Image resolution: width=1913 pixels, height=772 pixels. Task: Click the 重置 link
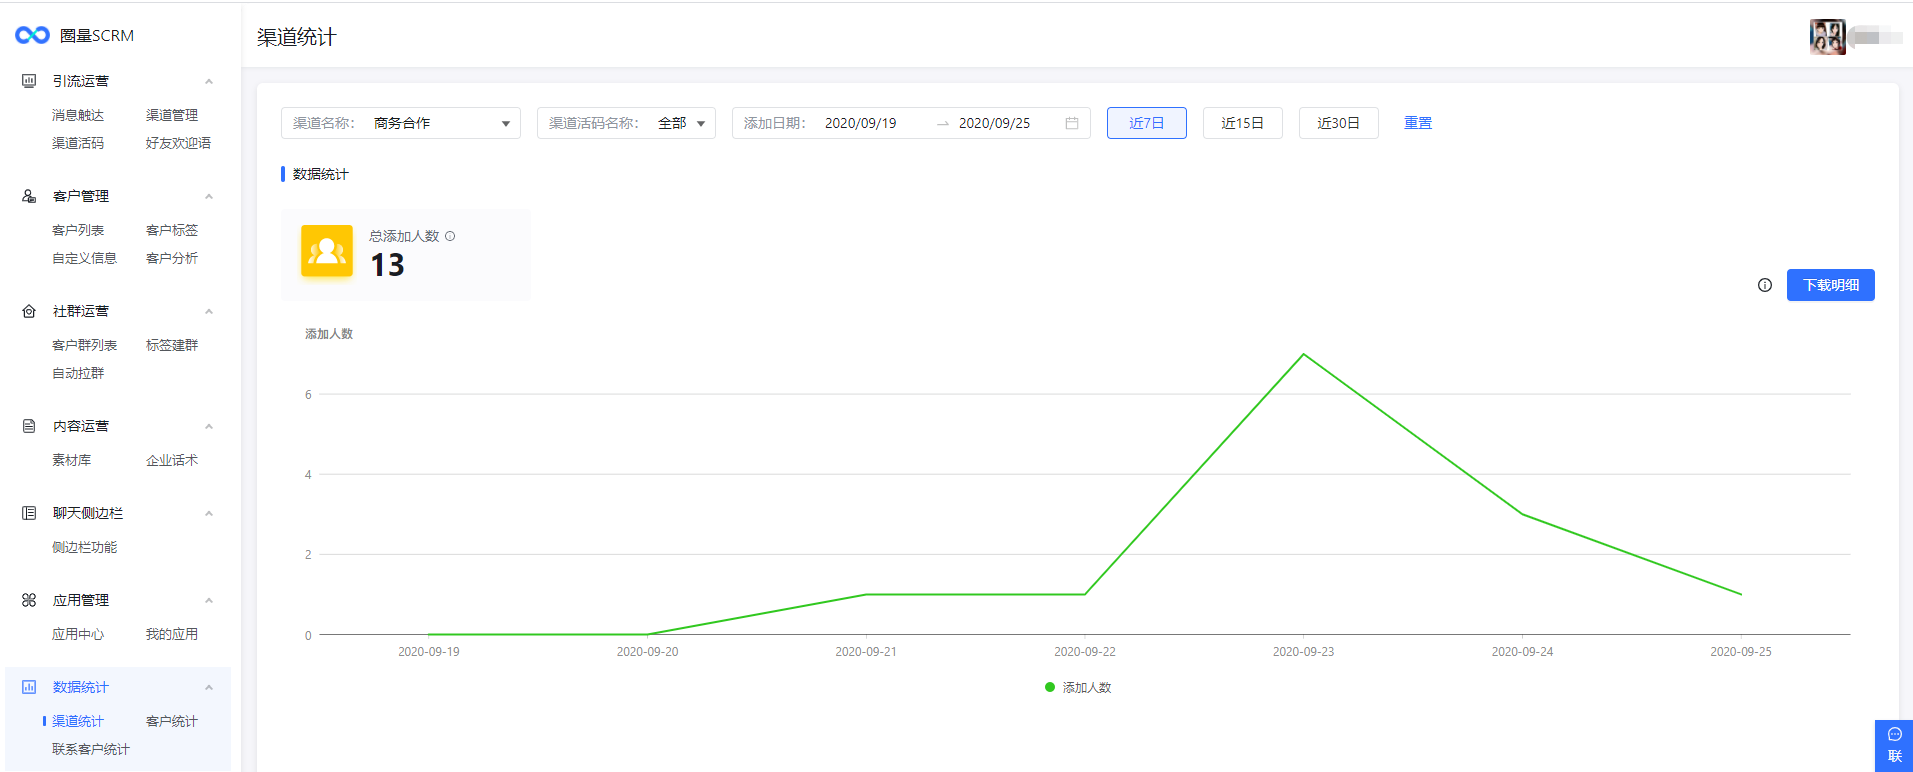[x=1417, y=123]
